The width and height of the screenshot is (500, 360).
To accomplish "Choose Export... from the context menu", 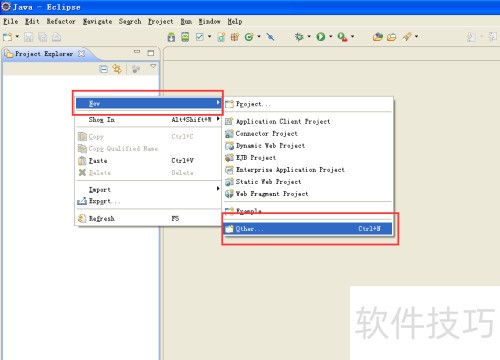I will pyautogui.click(x=148, y=201).
